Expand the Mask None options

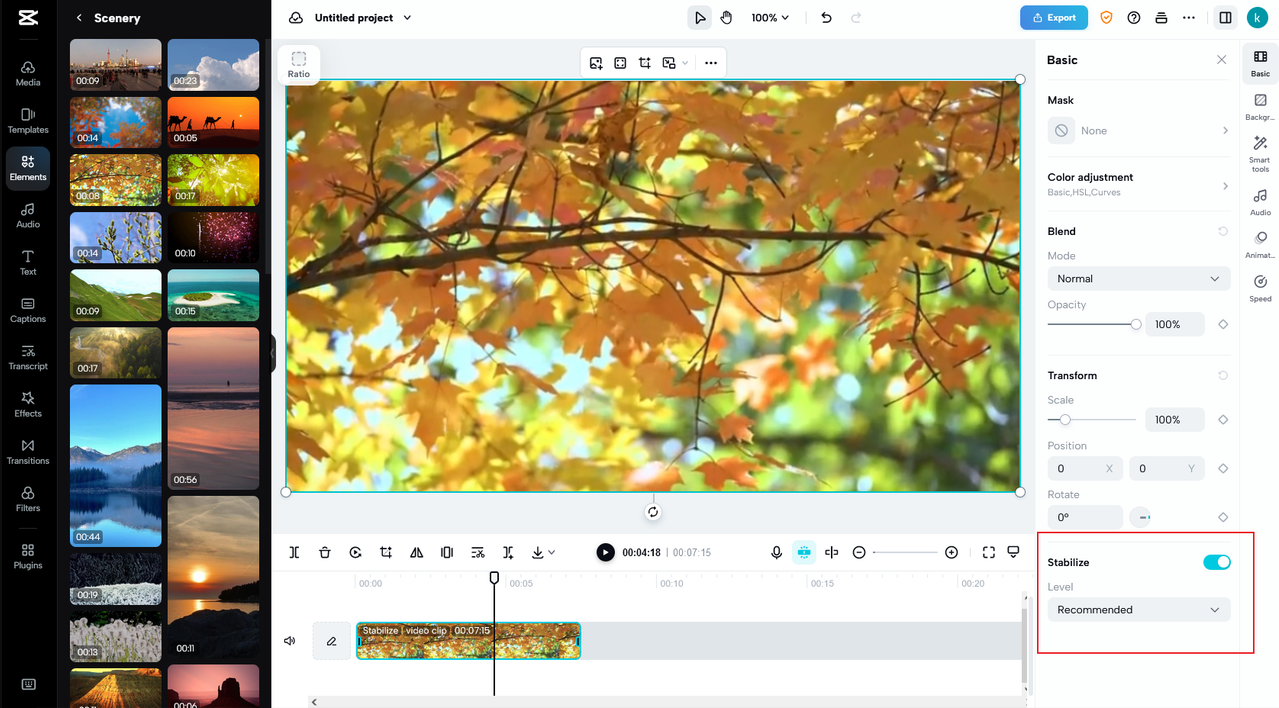(x=1139, y=131)
